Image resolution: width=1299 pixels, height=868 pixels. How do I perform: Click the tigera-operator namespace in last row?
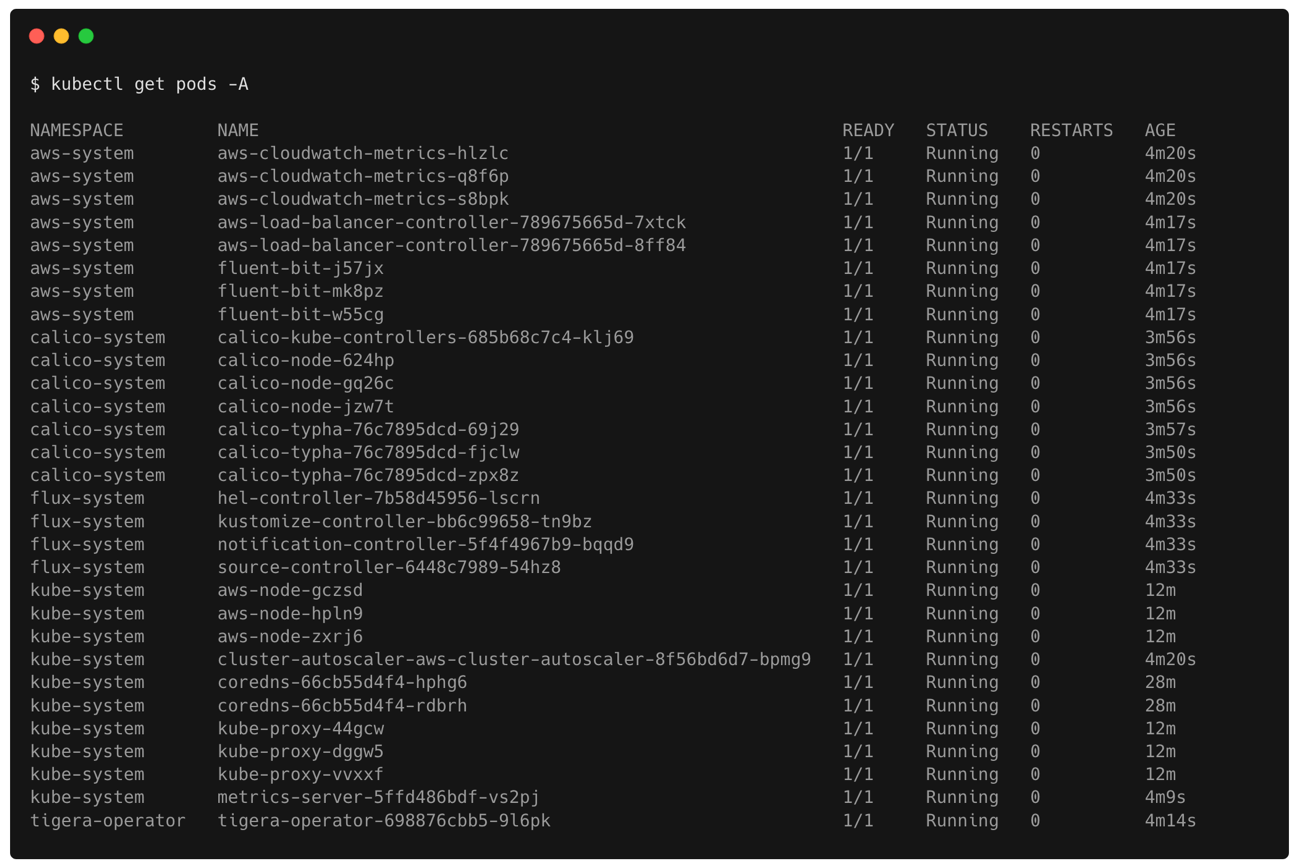[108, 821]
